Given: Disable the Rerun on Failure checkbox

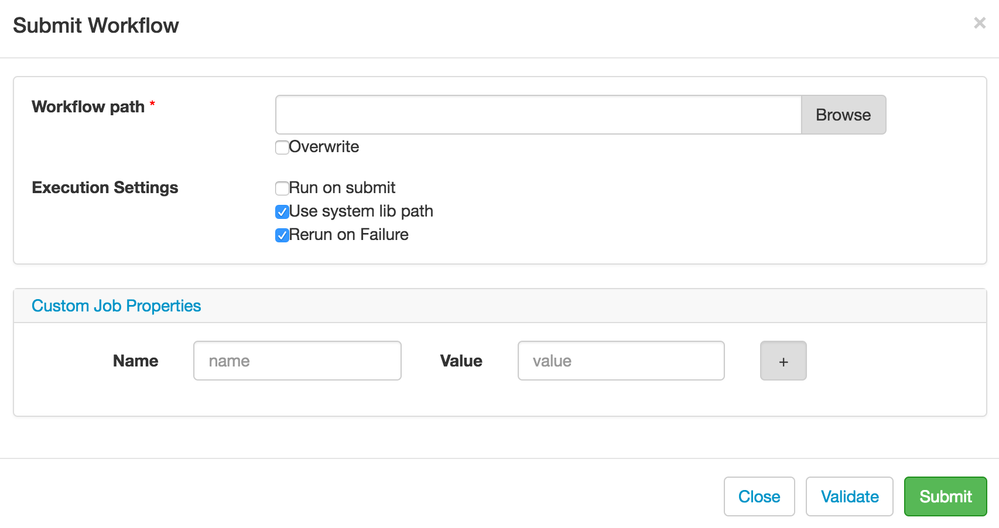Looking at the screenshot, I should [x=282, y=236].
